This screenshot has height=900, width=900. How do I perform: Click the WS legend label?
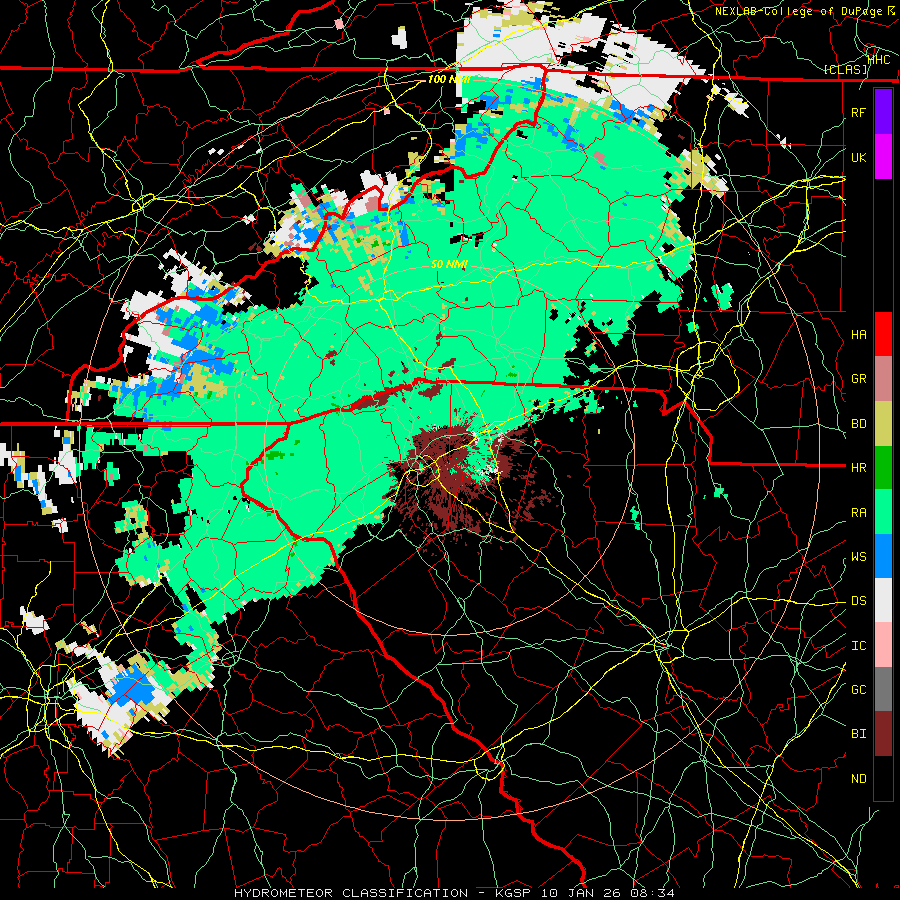(859, 557)
